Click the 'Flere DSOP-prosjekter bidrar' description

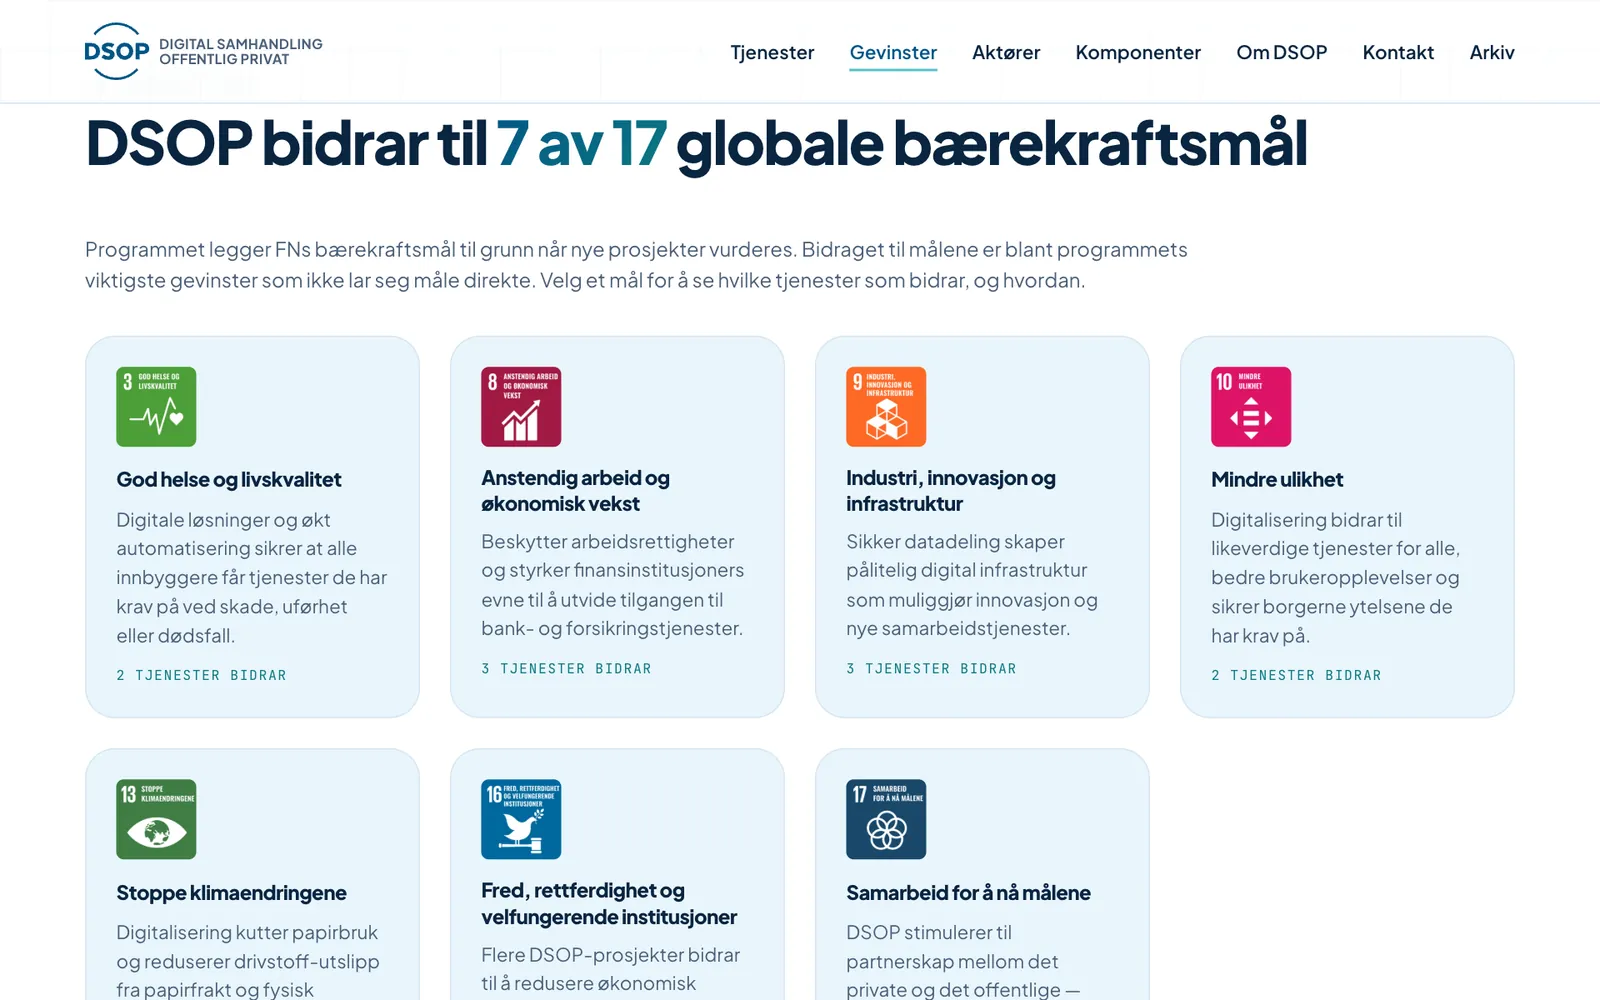611,970
